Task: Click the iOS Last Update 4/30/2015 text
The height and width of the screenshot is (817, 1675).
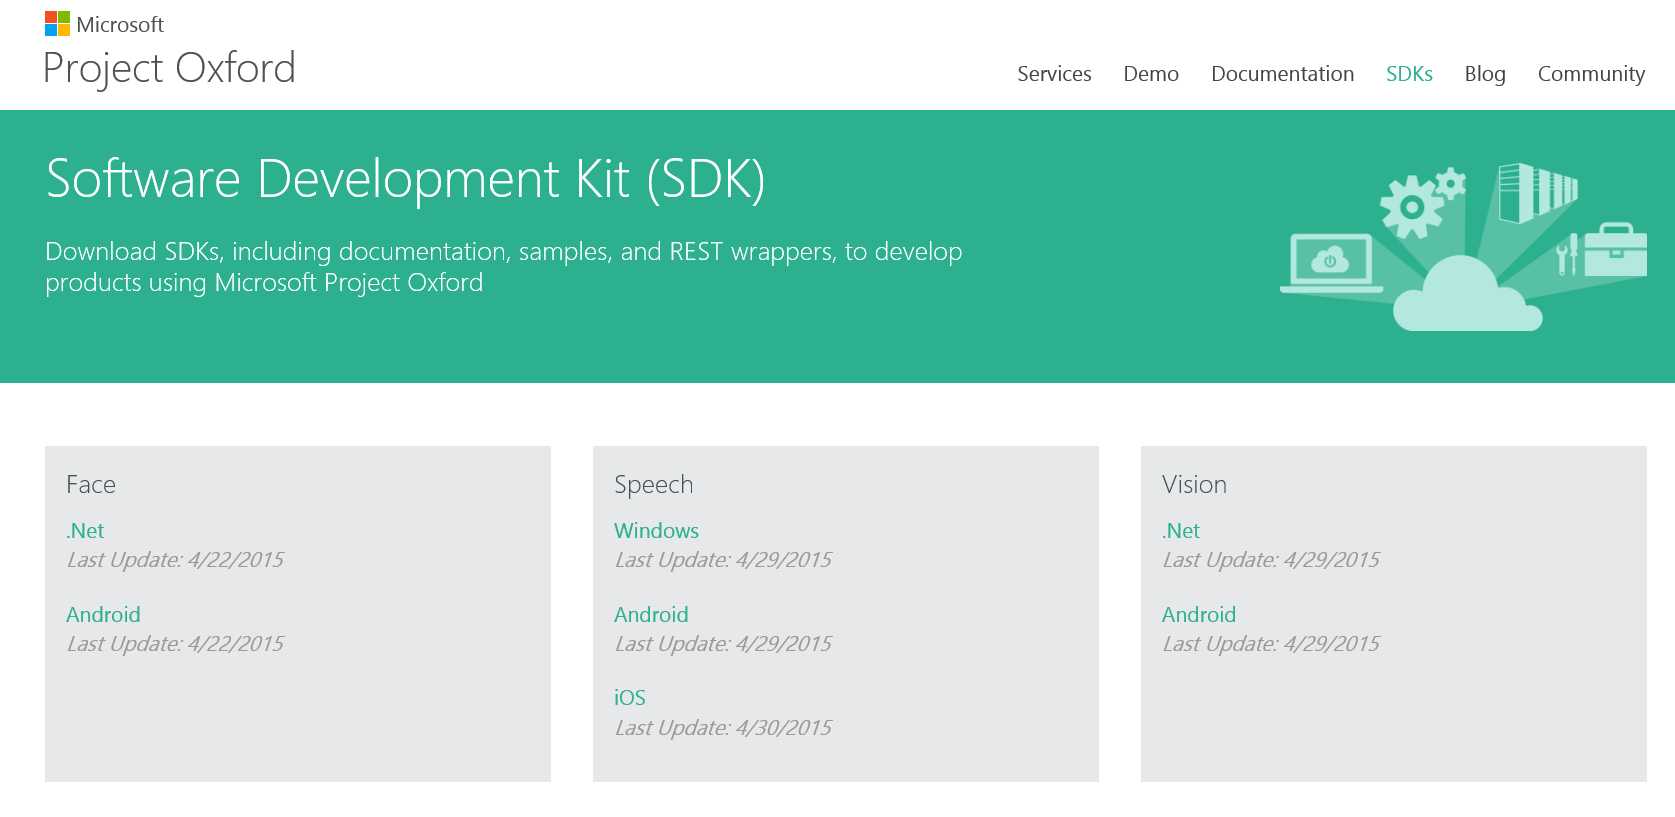Action: (x=723, y=728)
